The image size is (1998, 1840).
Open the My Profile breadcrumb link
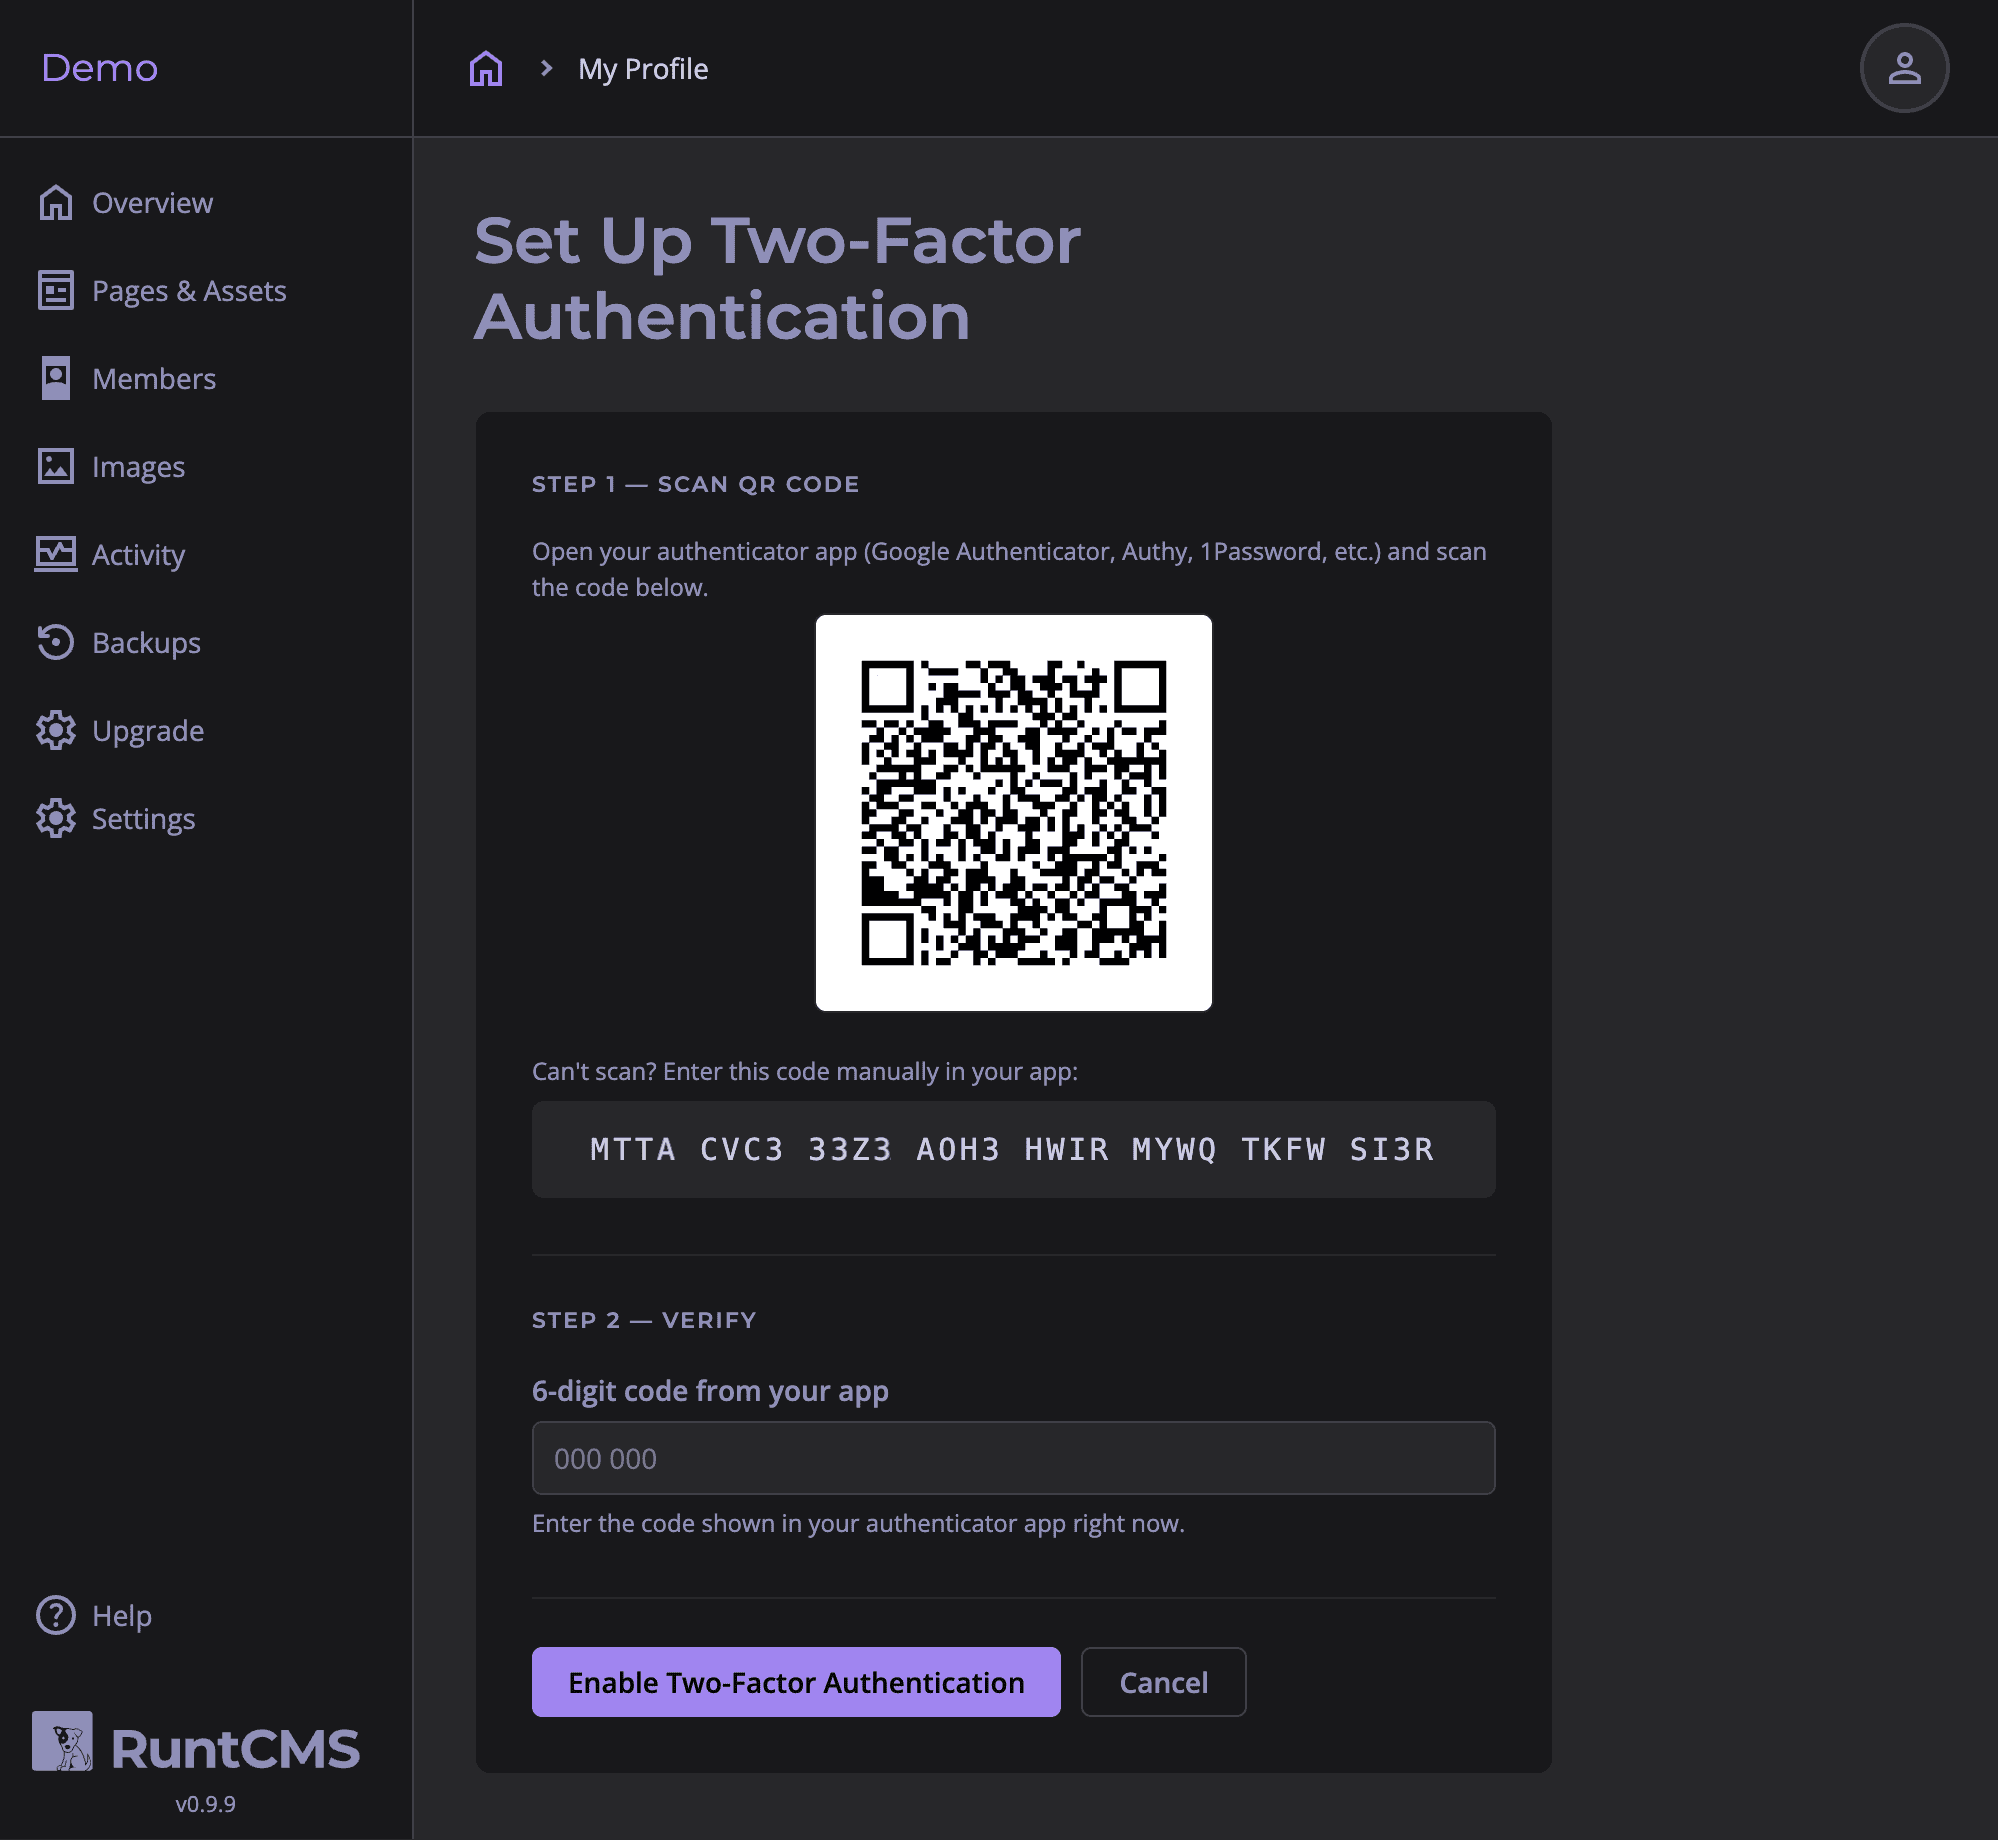[x=643, y=68]
